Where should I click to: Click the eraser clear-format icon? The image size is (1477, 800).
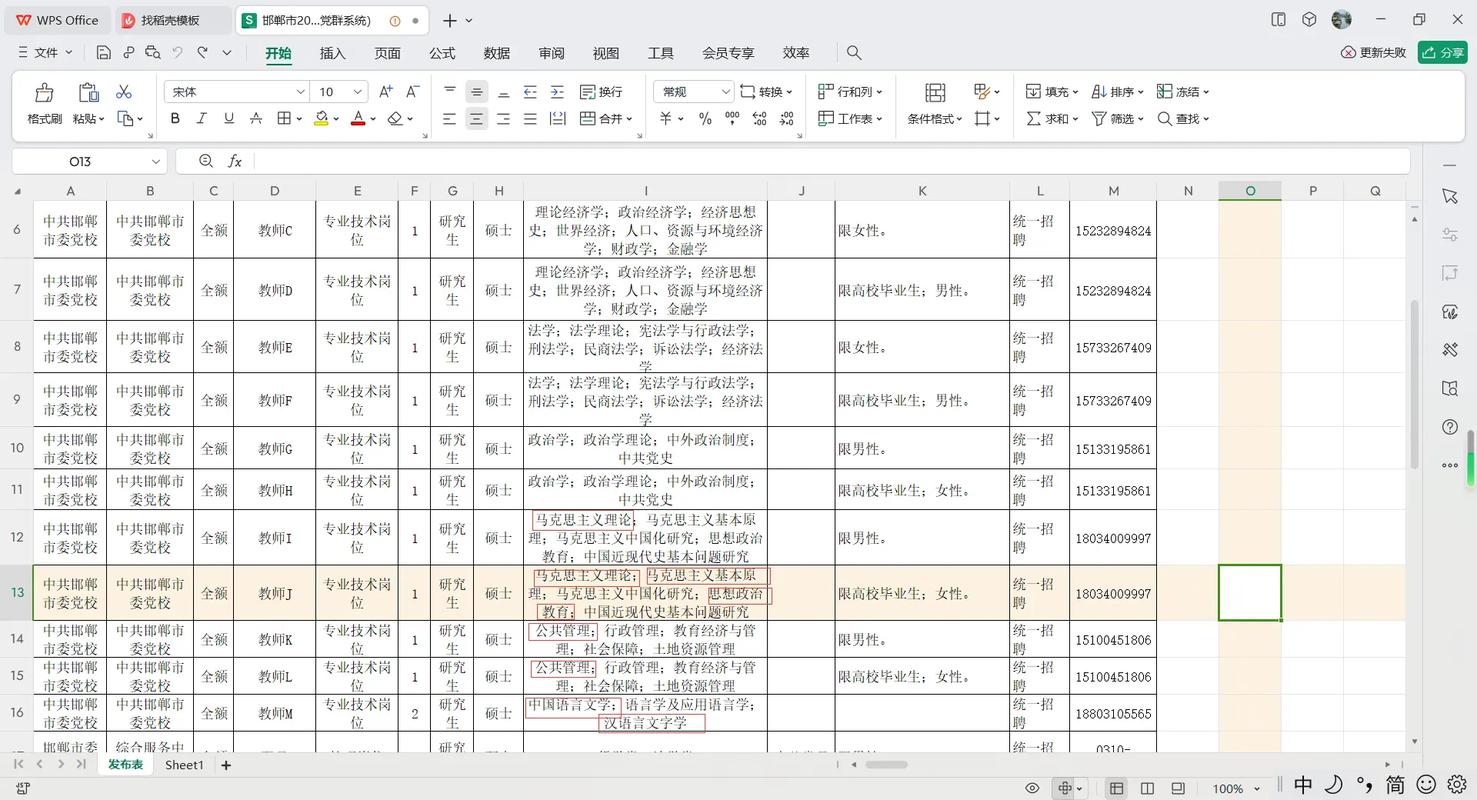pyautogui.click(x=395, y=119)
